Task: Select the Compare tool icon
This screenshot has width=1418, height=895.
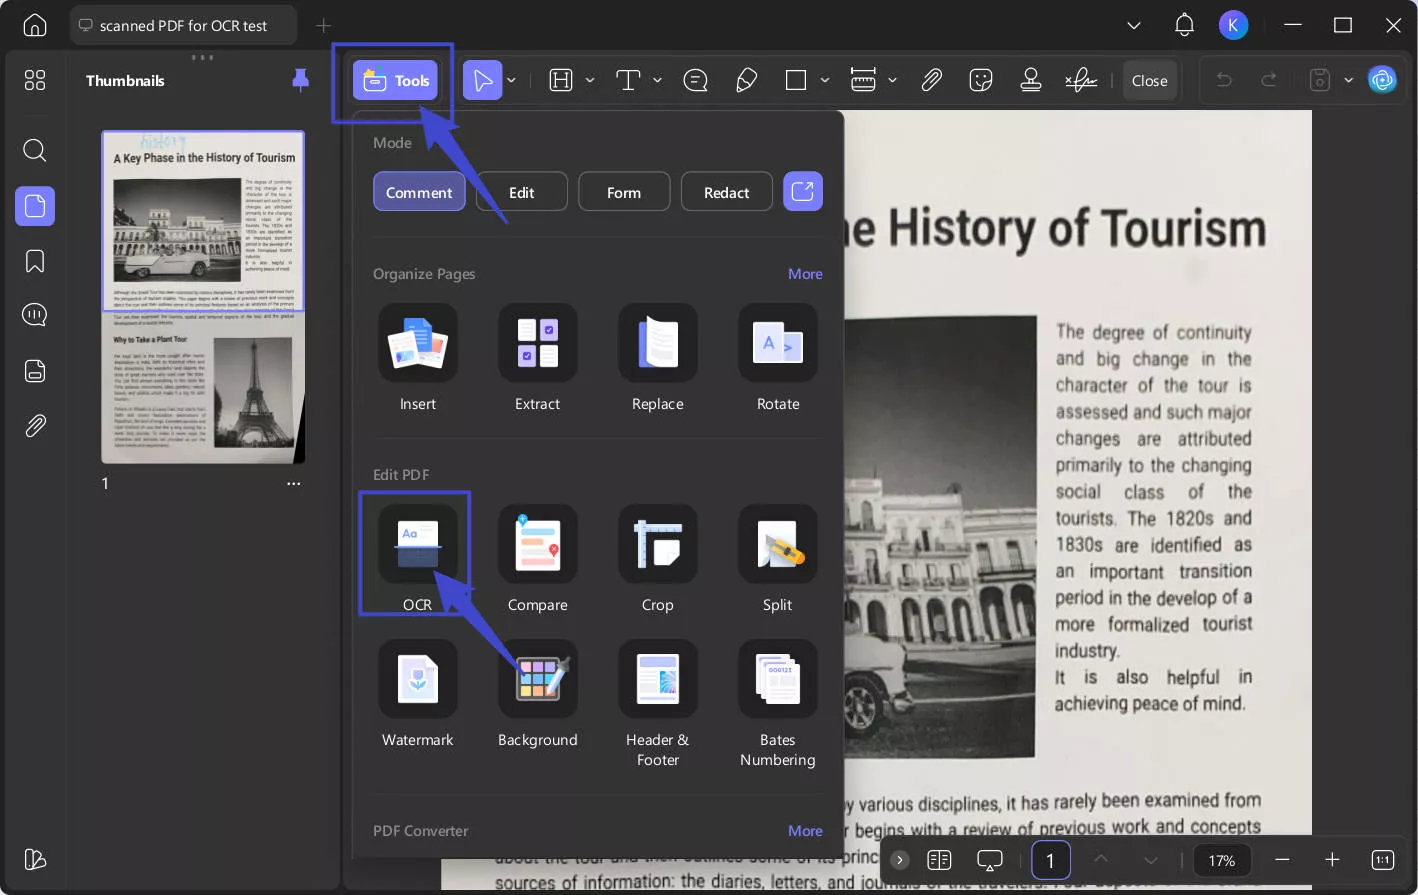Action: 537,545
